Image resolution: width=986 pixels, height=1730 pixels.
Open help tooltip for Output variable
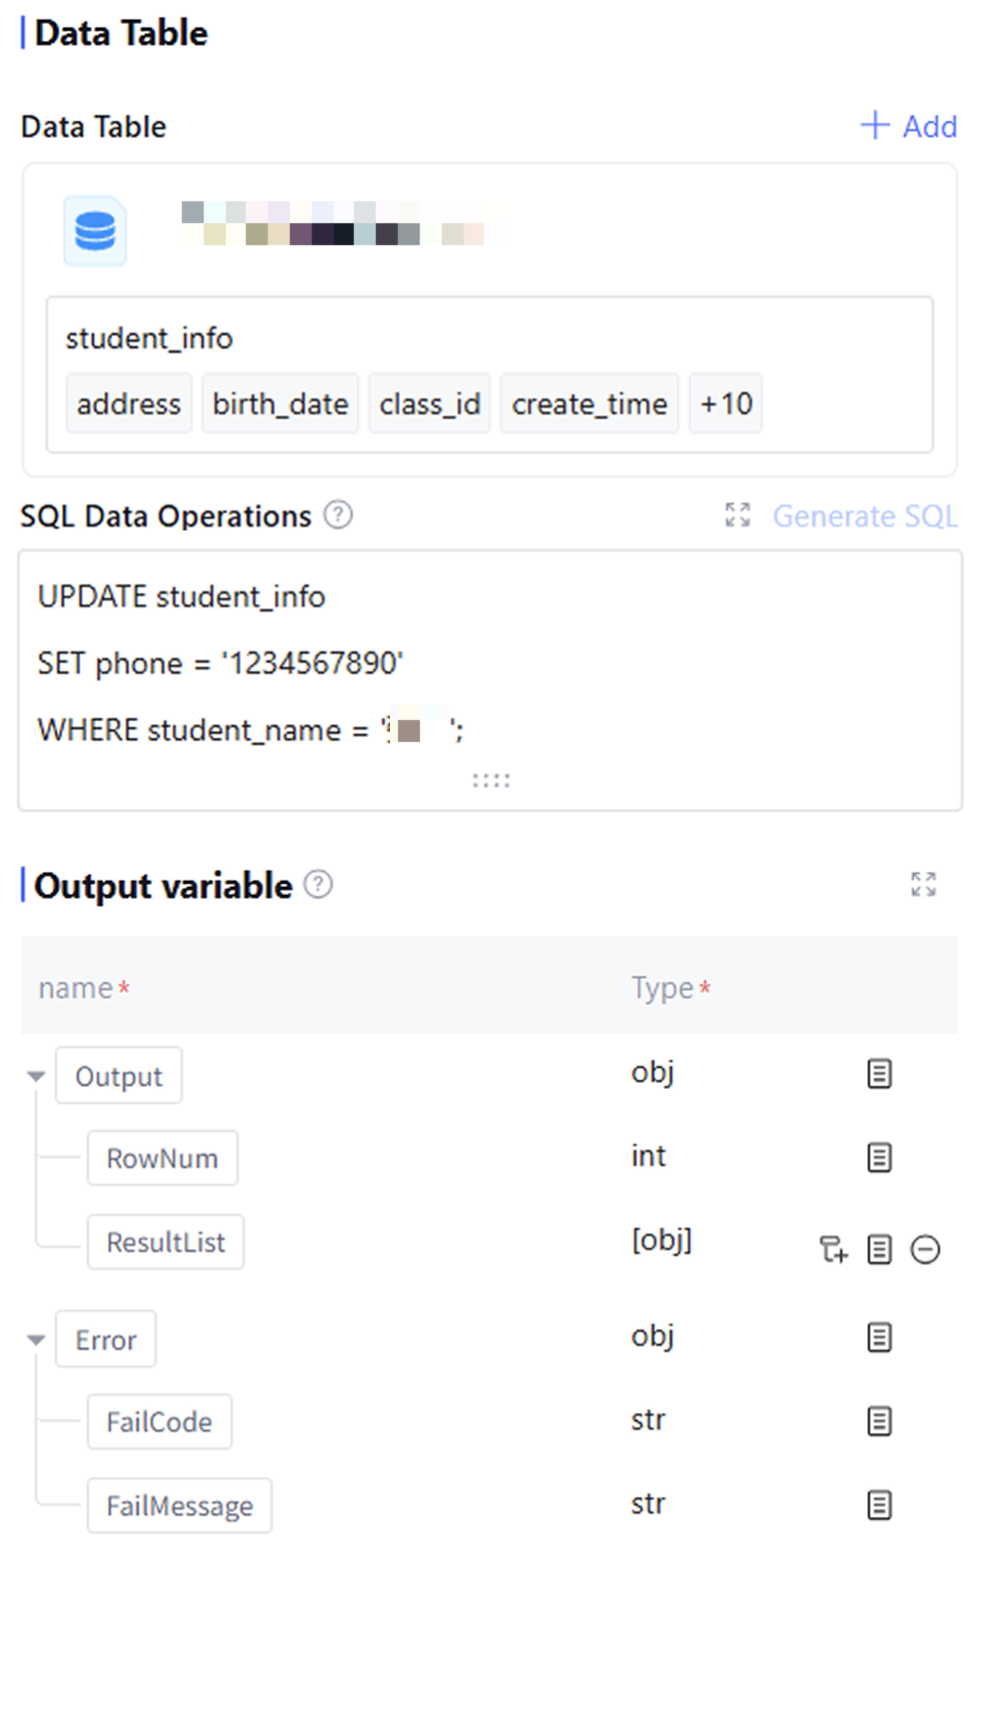(x=318, y=885)
